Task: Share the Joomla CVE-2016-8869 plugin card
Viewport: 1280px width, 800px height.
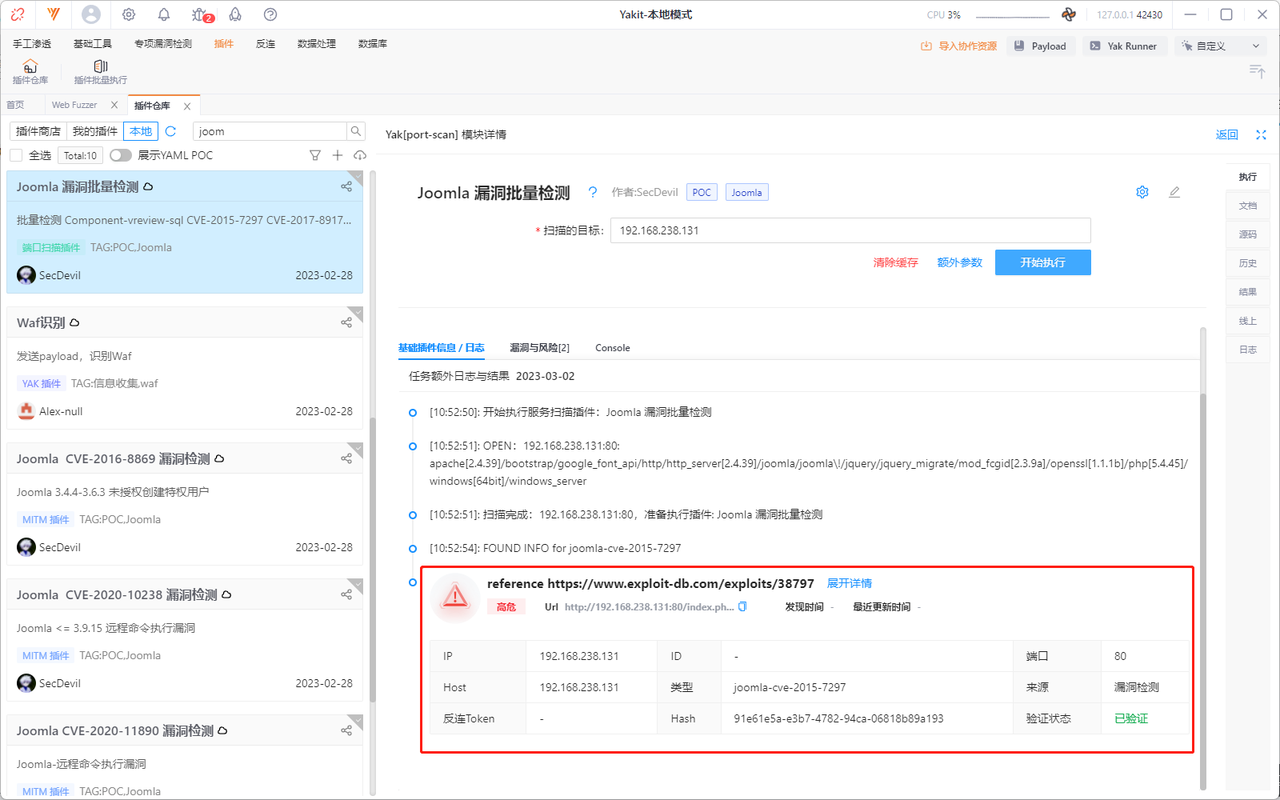Action: pyautogui.click(x=346, y=459)
